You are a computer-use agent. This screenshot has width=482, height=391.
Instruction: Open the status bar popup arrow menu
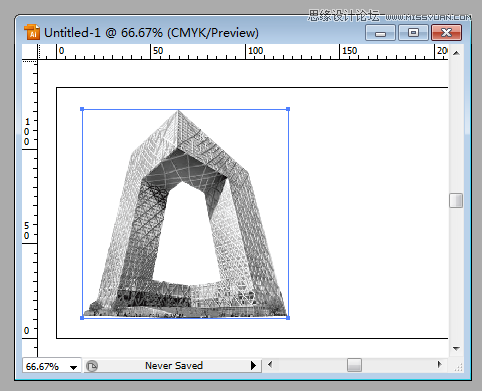pyautogui.click(x=253, y=366)
